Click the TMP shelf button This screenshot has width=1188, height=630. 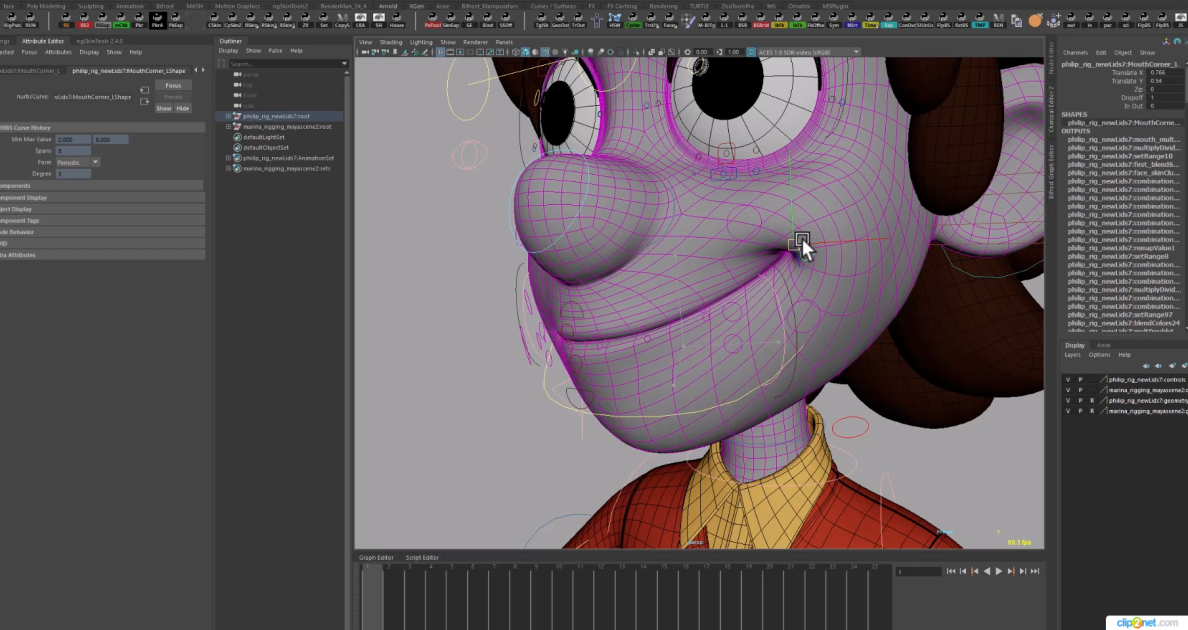(x=980, y=20)
